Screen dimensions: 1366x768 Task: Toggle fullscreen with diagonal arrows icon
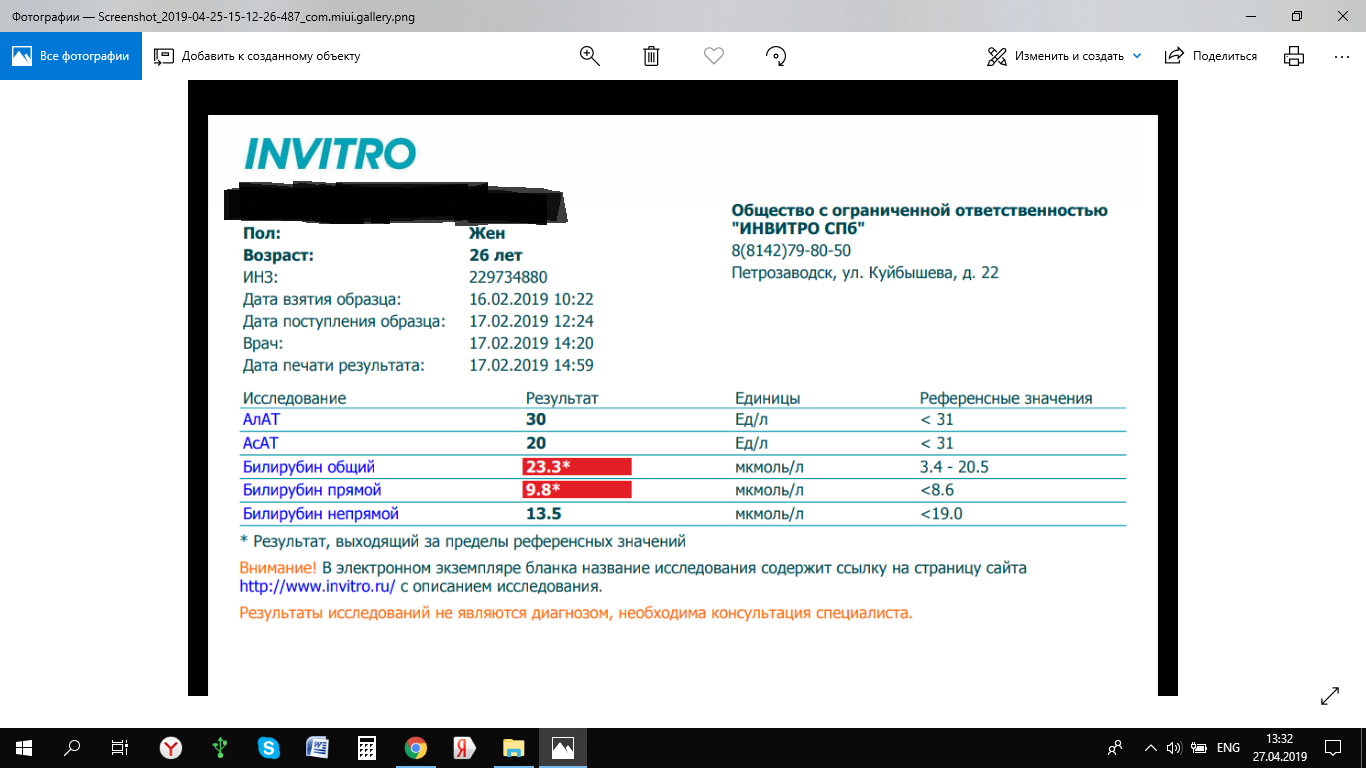pyautogui.click(x=1330, y=696)
